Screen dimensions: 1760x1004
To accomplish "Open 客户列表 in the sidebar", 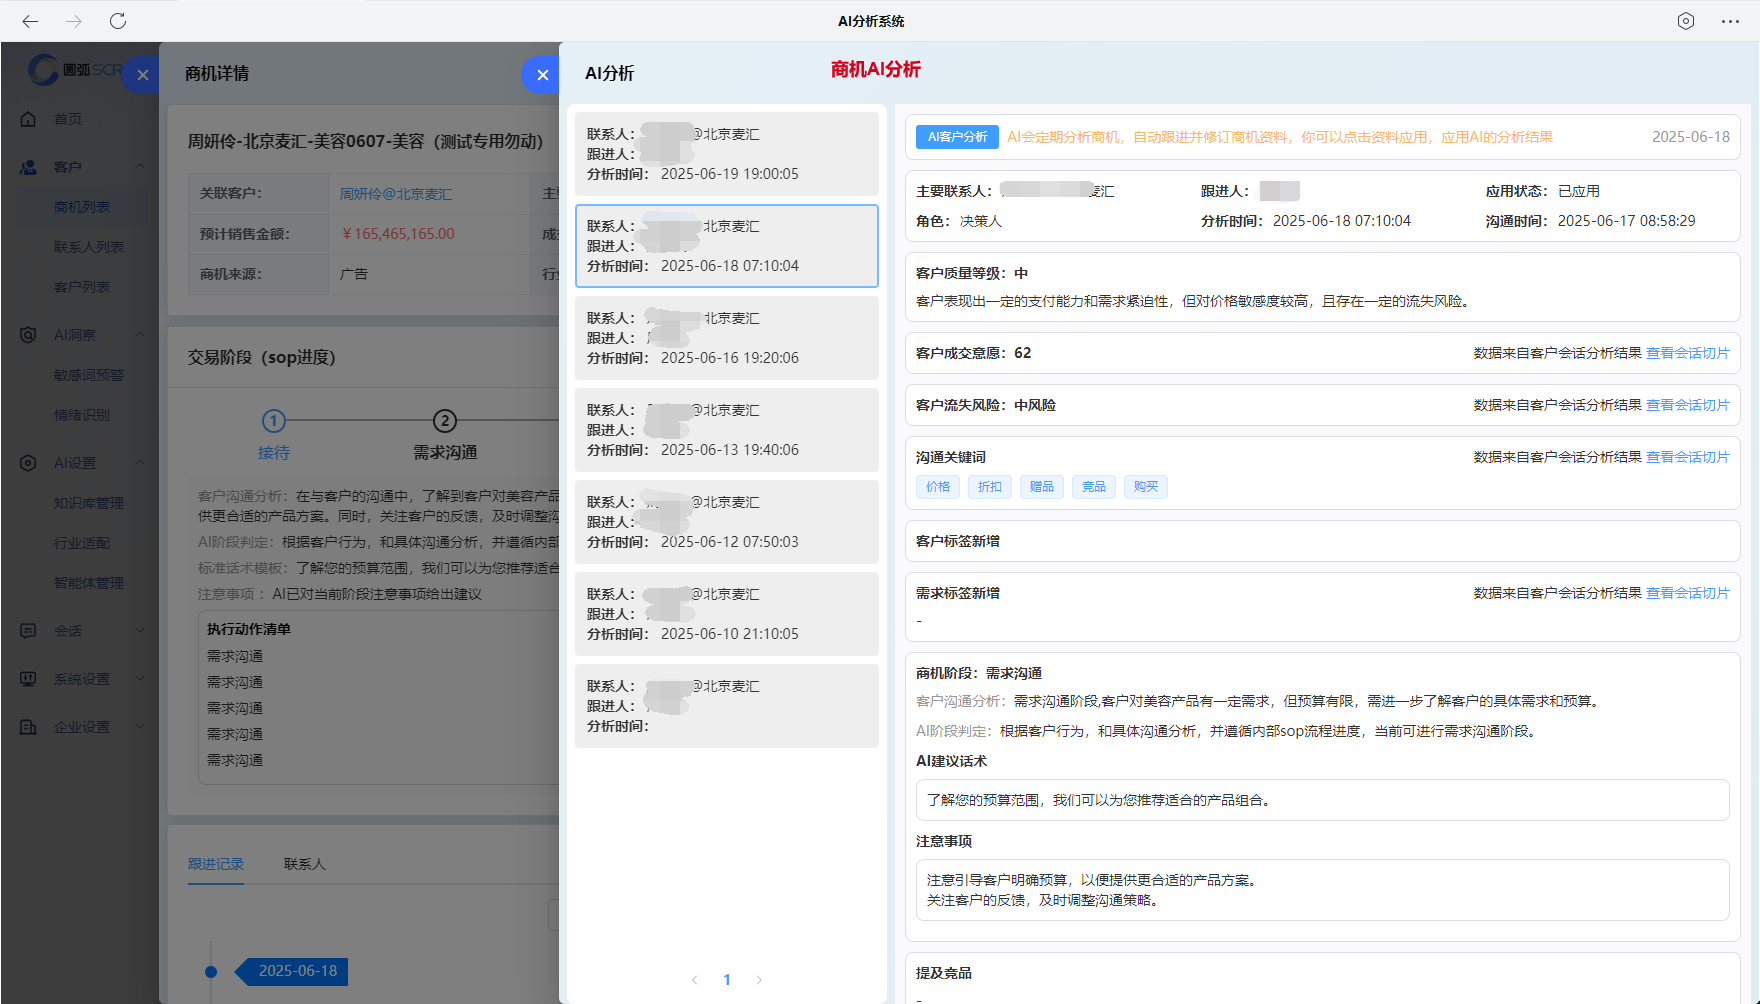I will 82,287.
